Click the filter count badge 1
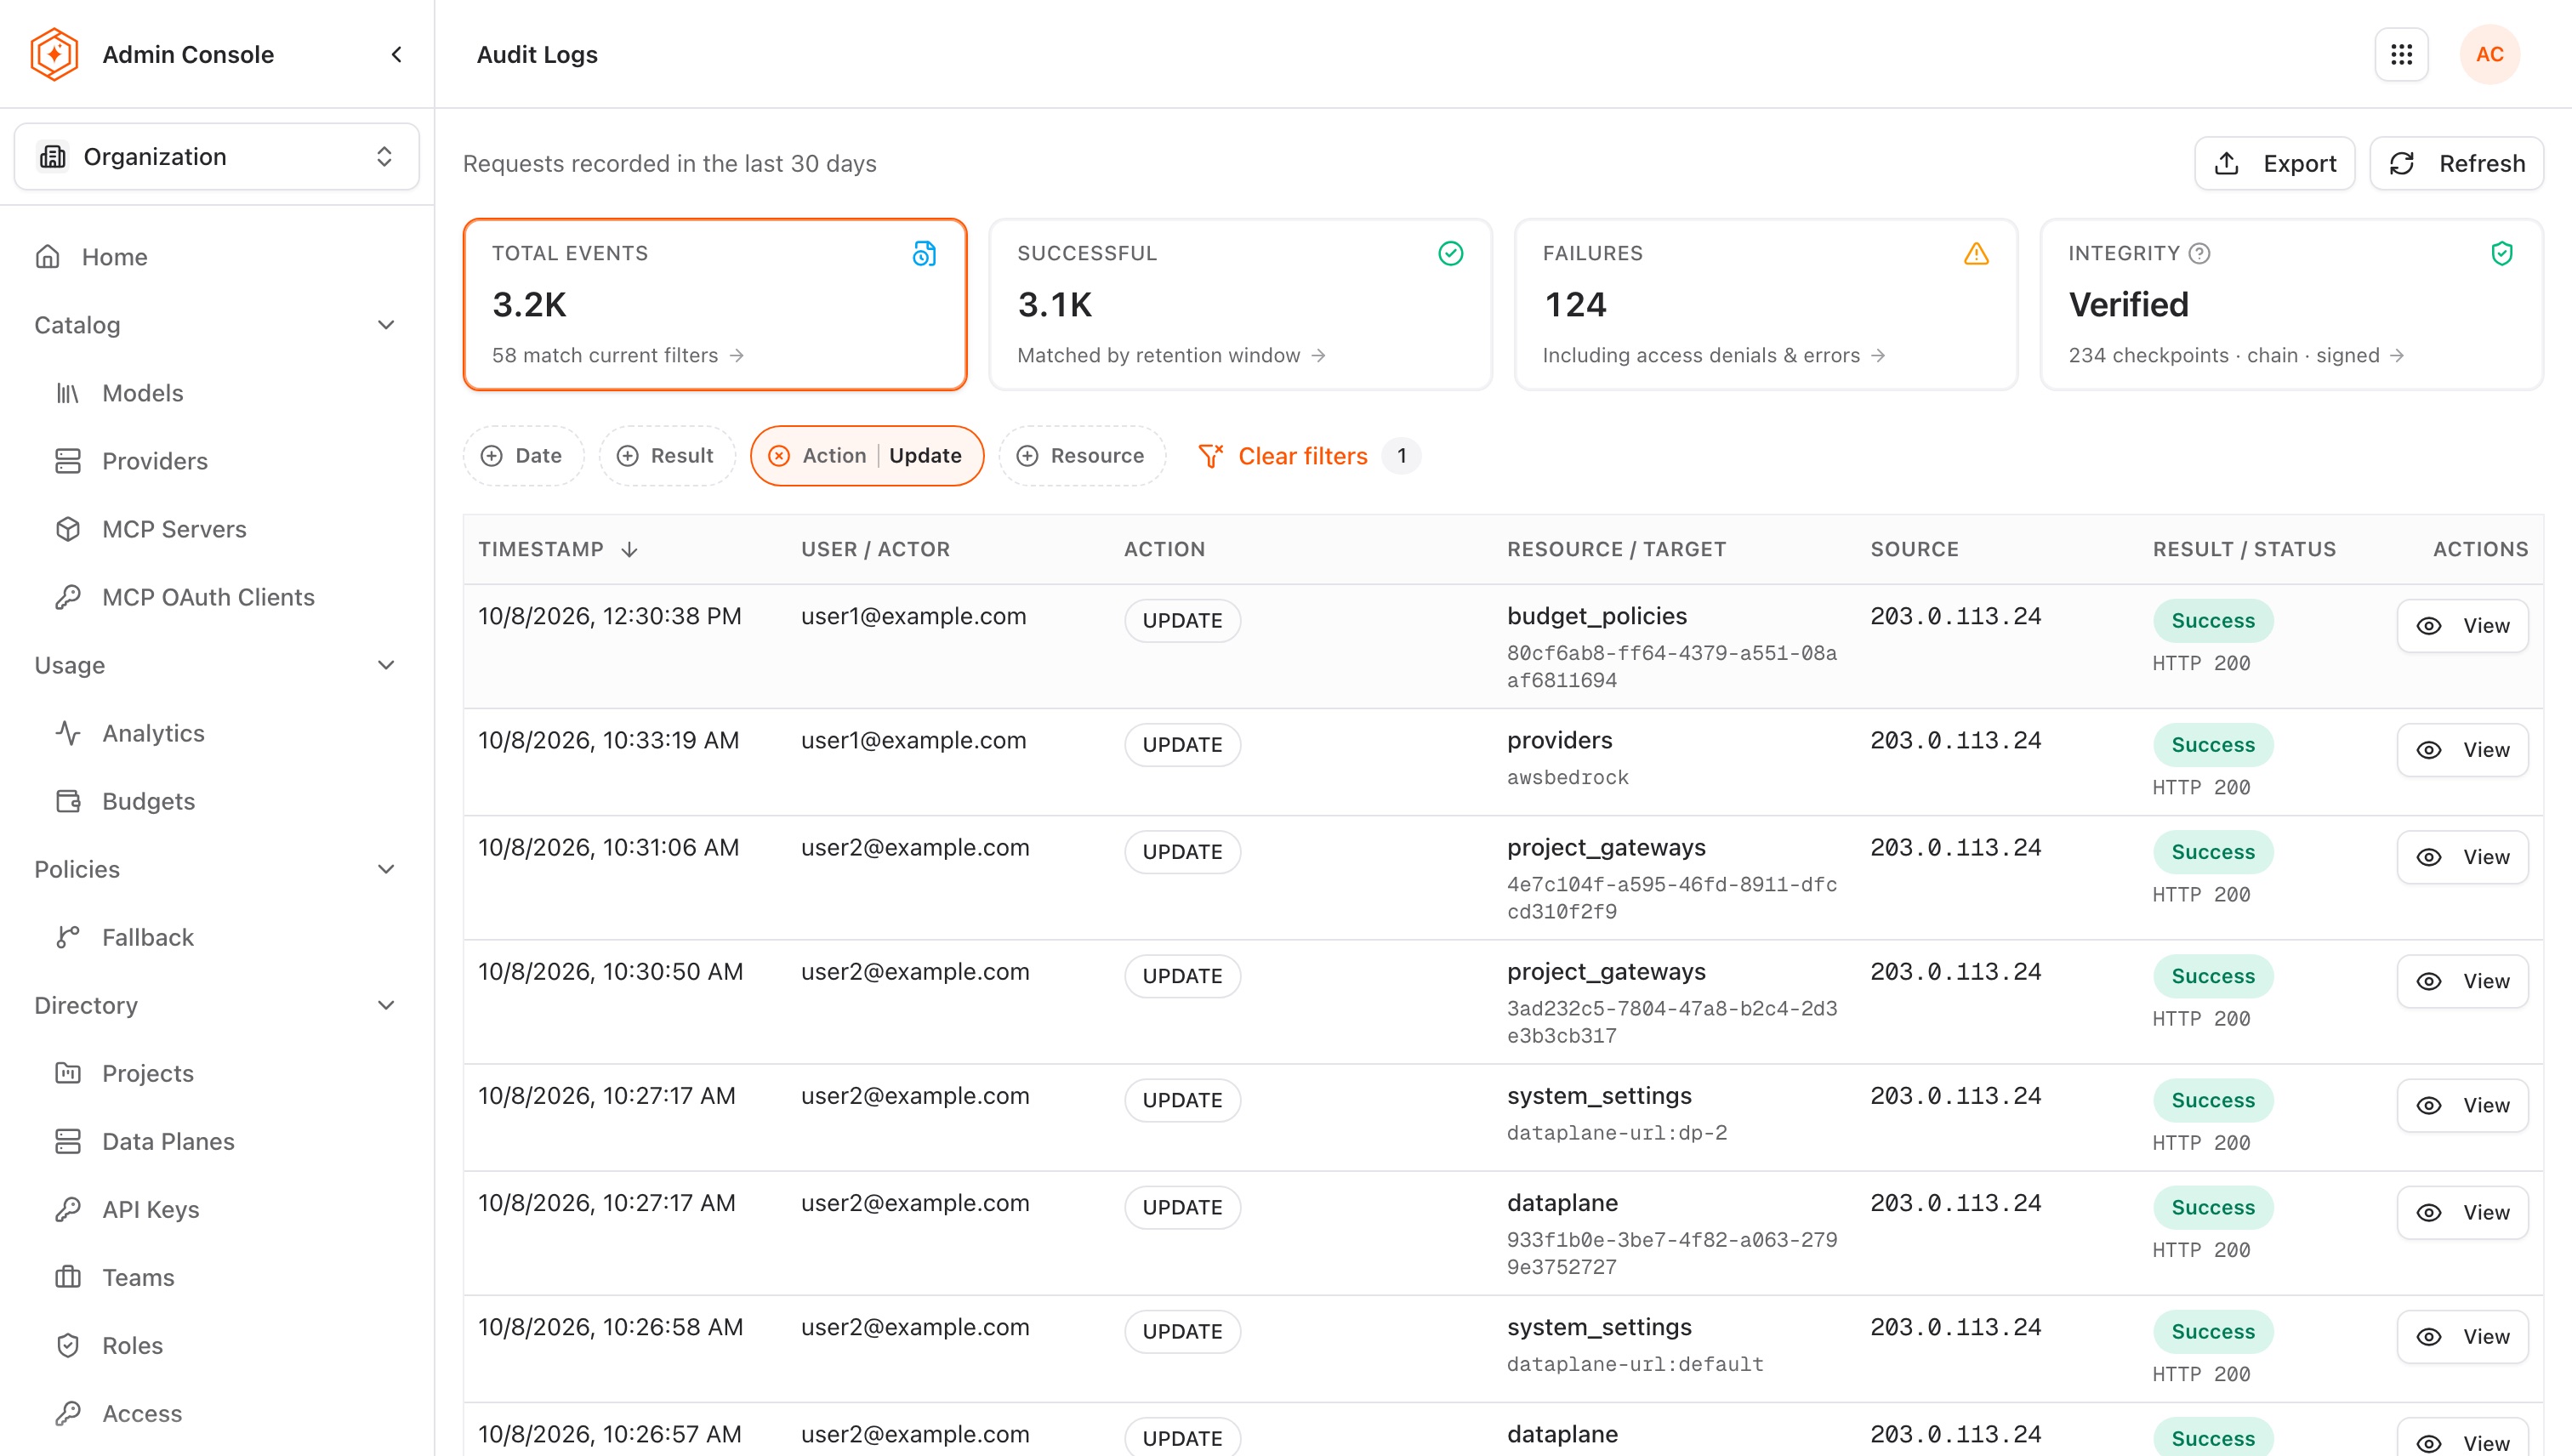The image size is (2572, 1456). coord(1401,456)
